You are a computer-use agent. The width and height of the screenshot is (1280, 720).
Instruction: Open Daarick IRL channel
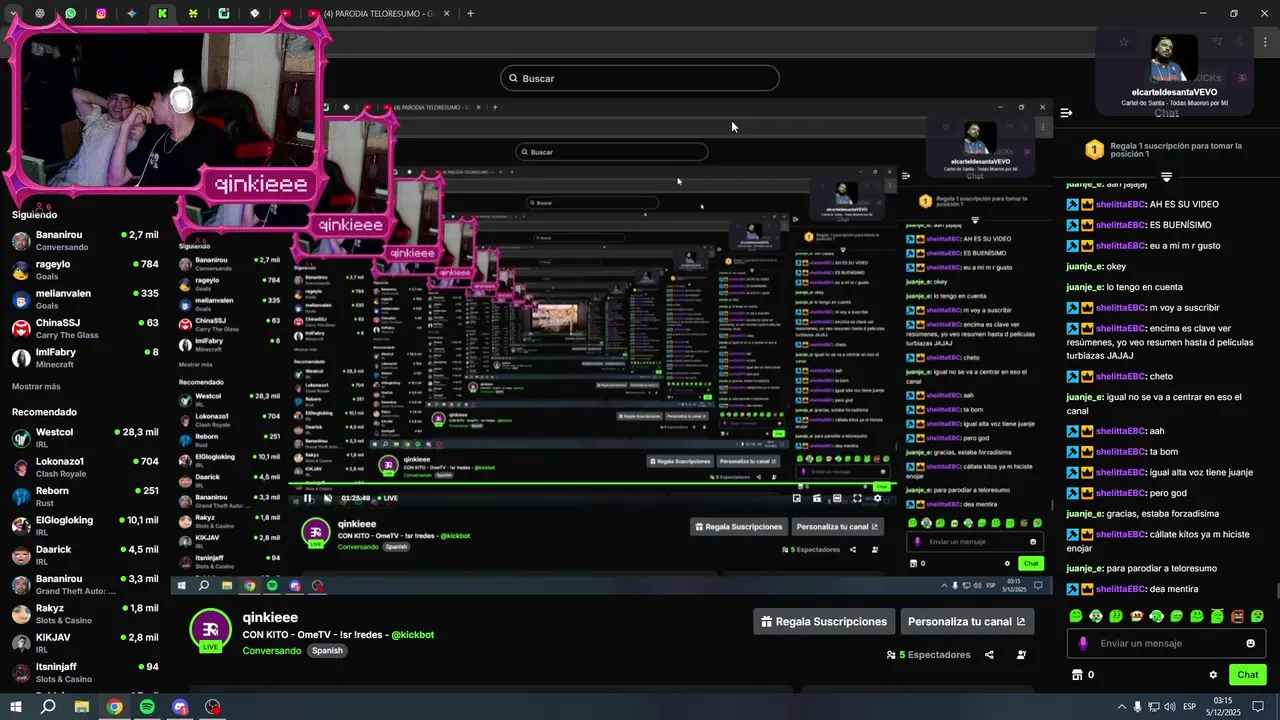pyautogui.click(x=85, y=555)
